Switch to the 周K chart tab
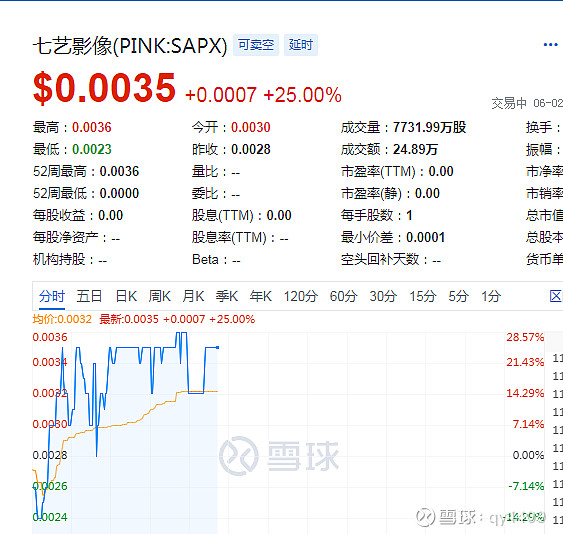 point(160,297)
